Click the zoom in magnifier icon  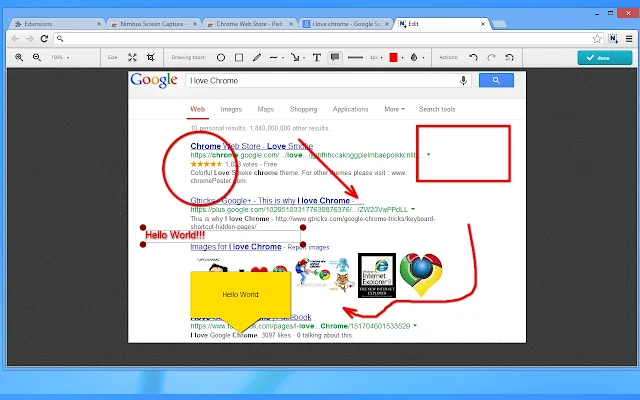point(19,58)
